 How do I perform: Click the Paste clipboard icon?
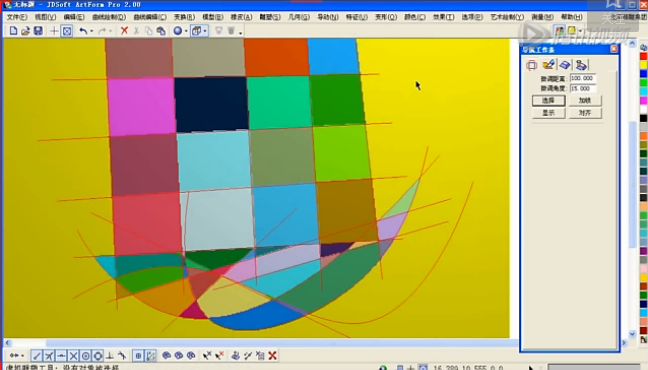[161, 31]
